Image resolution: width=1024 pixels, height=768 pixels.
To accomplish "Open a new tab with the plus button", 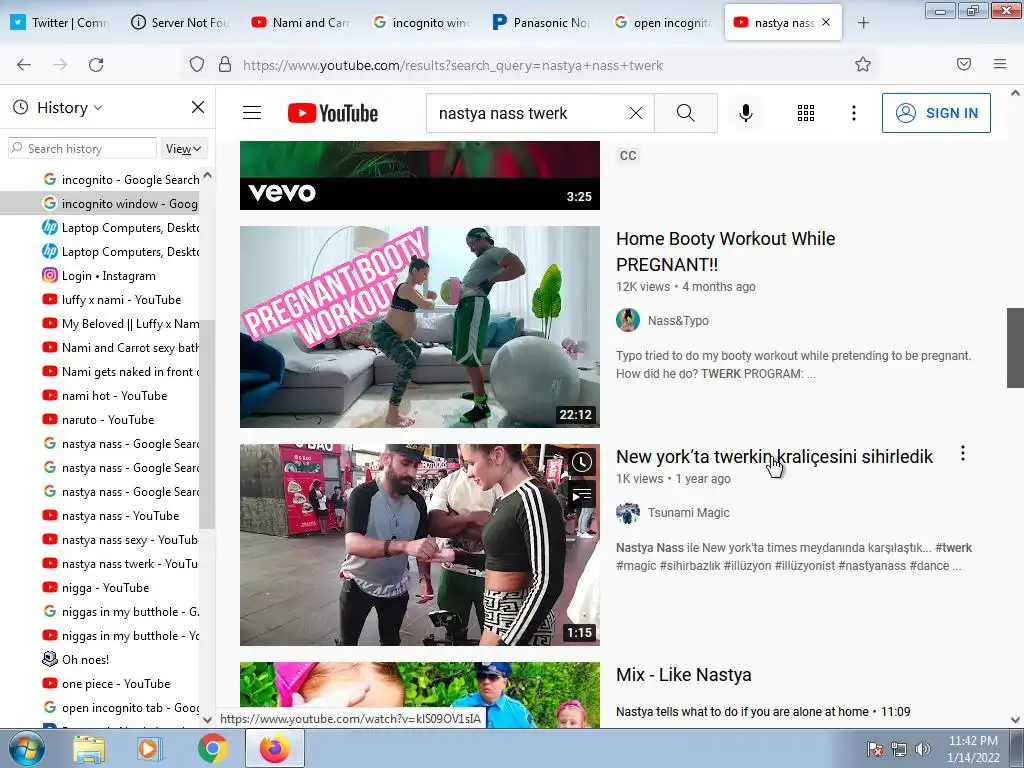I will [863, 23].
